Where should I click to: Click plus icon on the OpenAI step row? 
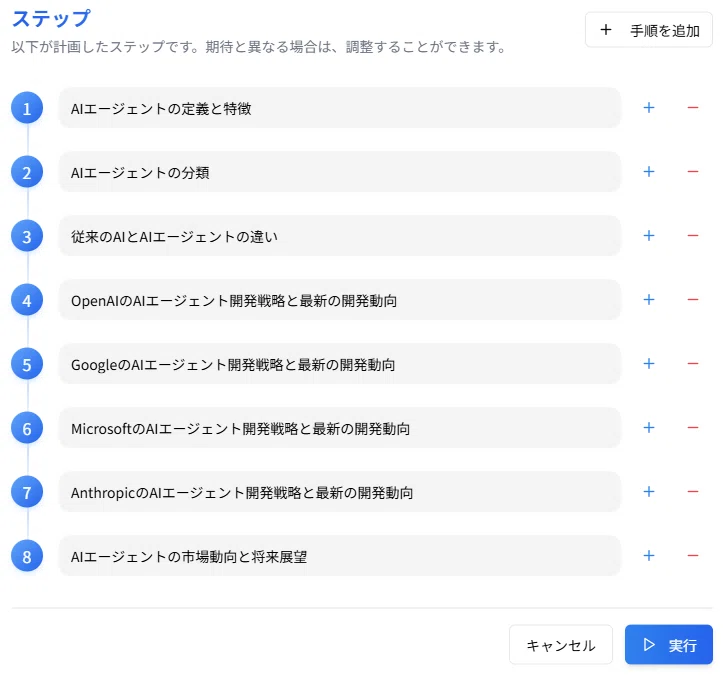649,300
